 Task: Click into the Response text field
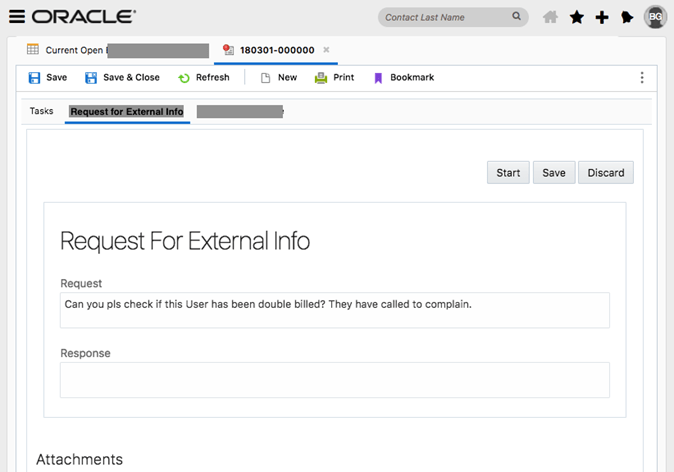pos(334,380)
